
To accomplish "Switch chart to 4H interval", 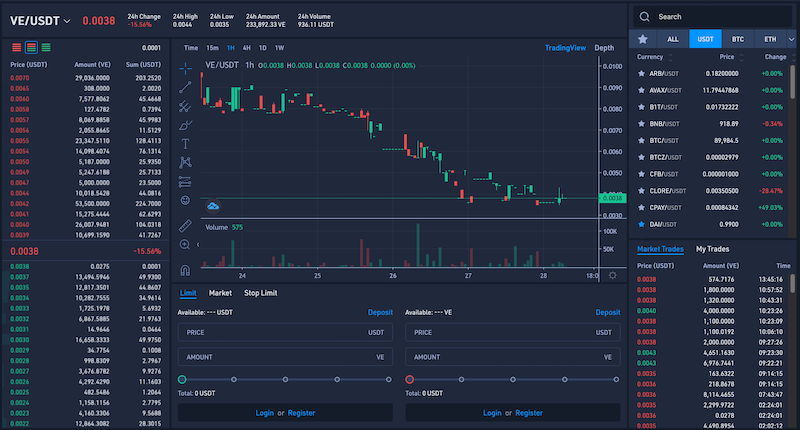I will [246, 48].
